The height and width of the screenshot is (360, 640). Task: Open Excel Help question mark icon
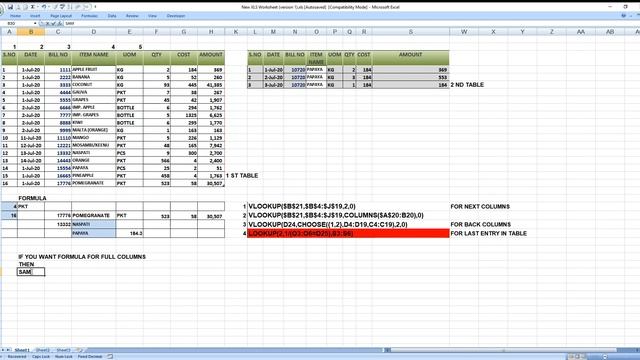tap(623, 16)
